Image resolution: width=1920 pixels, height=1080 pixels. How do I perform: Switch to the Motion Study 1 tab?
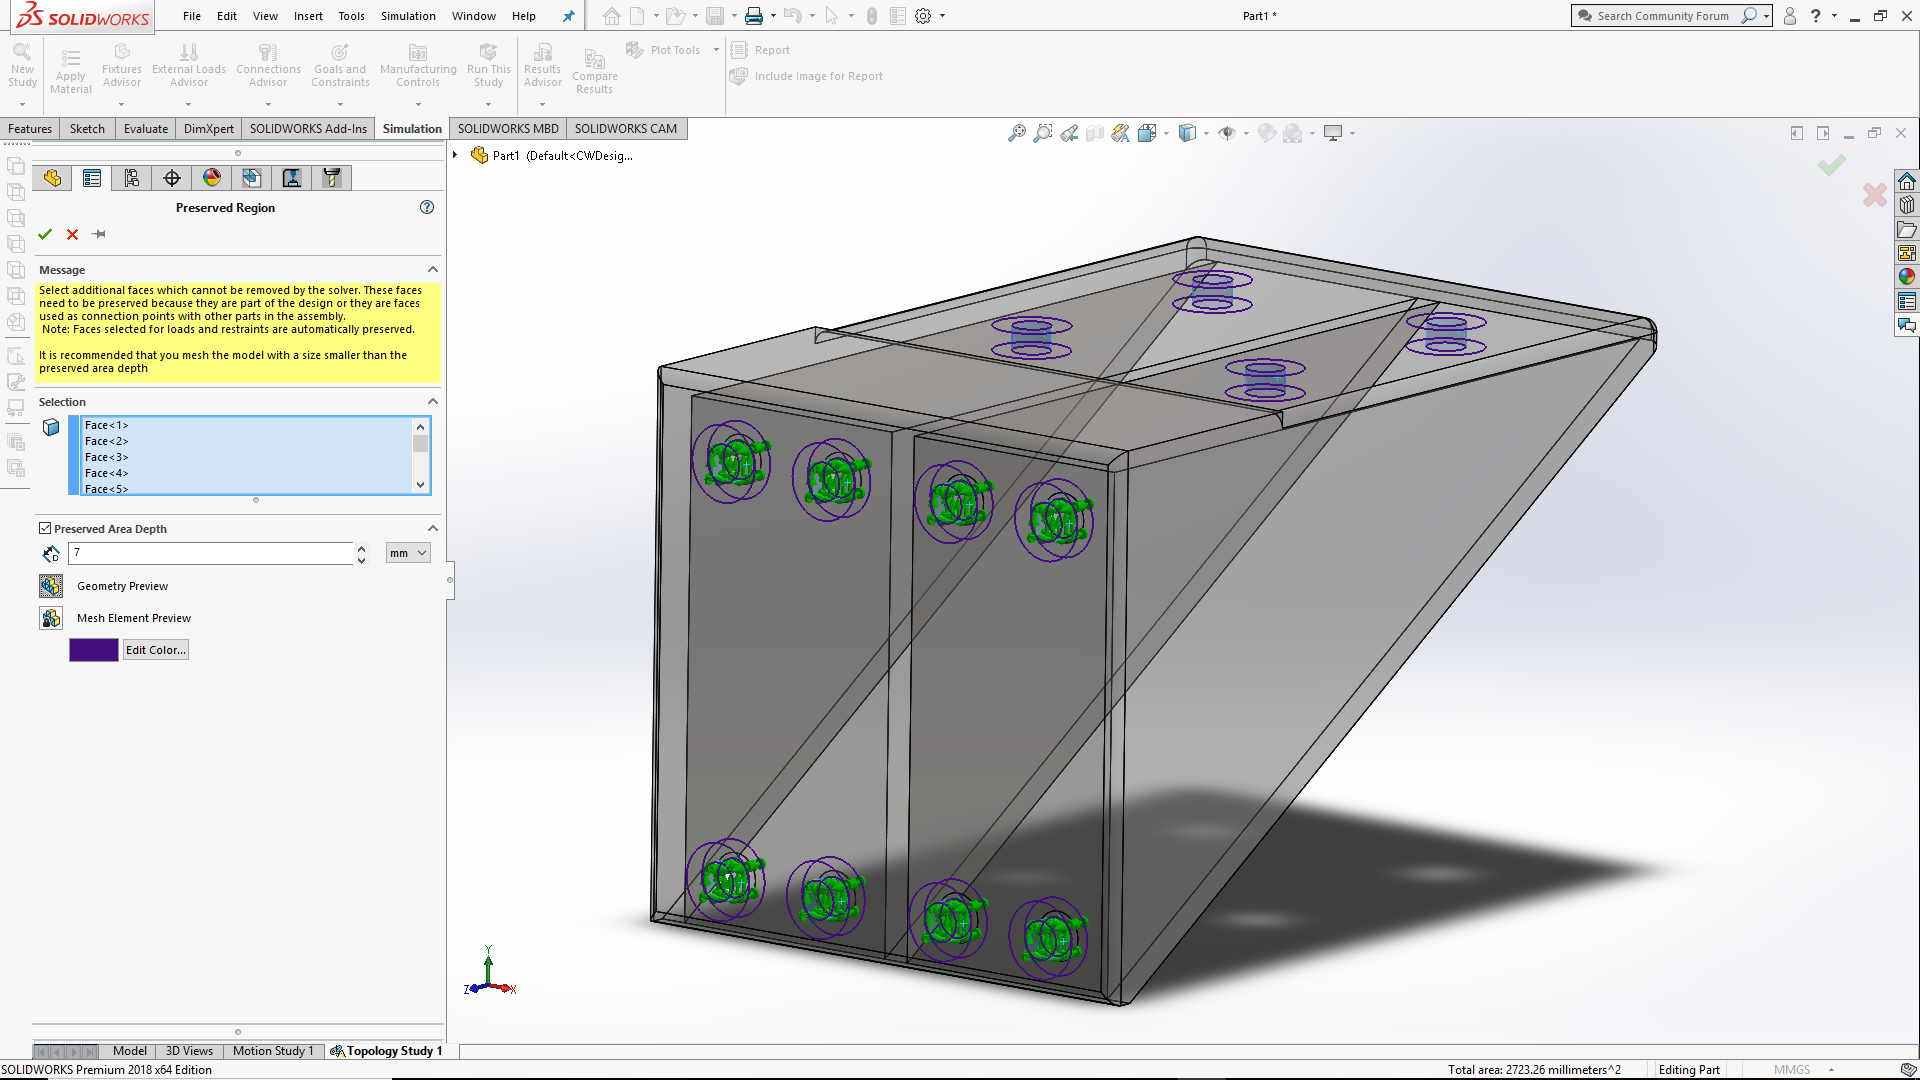click(273, 1051)
